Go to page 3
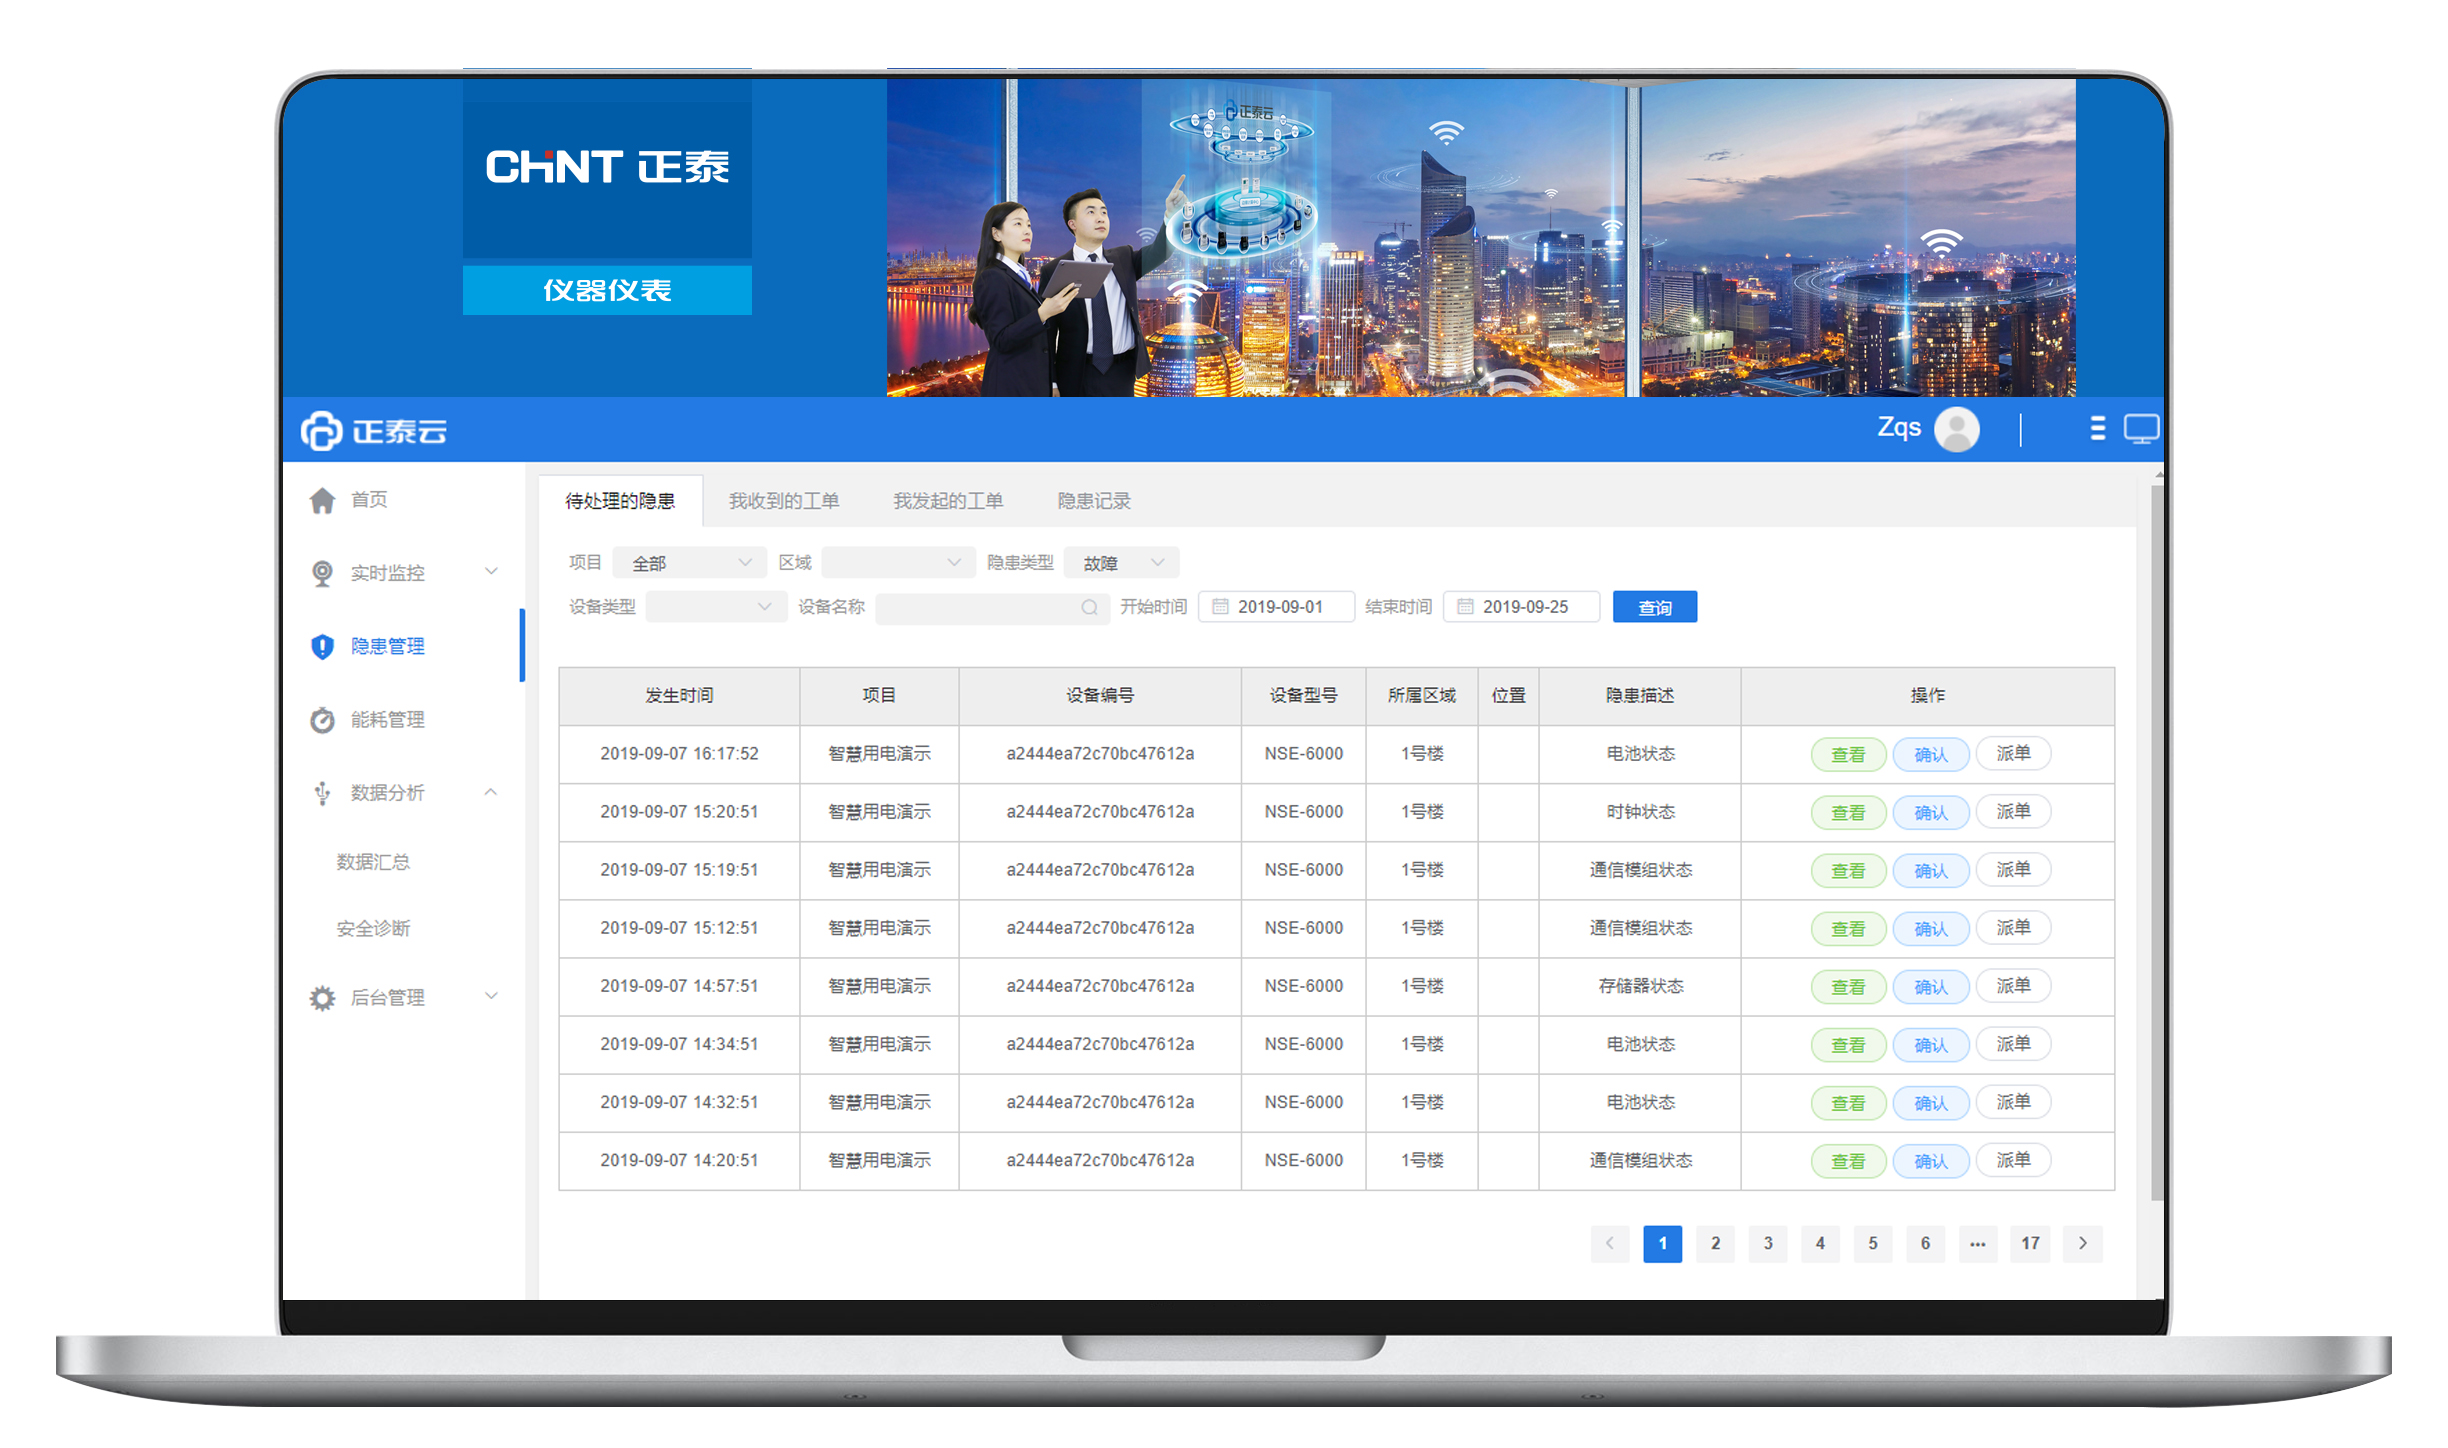 tap(1768, 1243)
